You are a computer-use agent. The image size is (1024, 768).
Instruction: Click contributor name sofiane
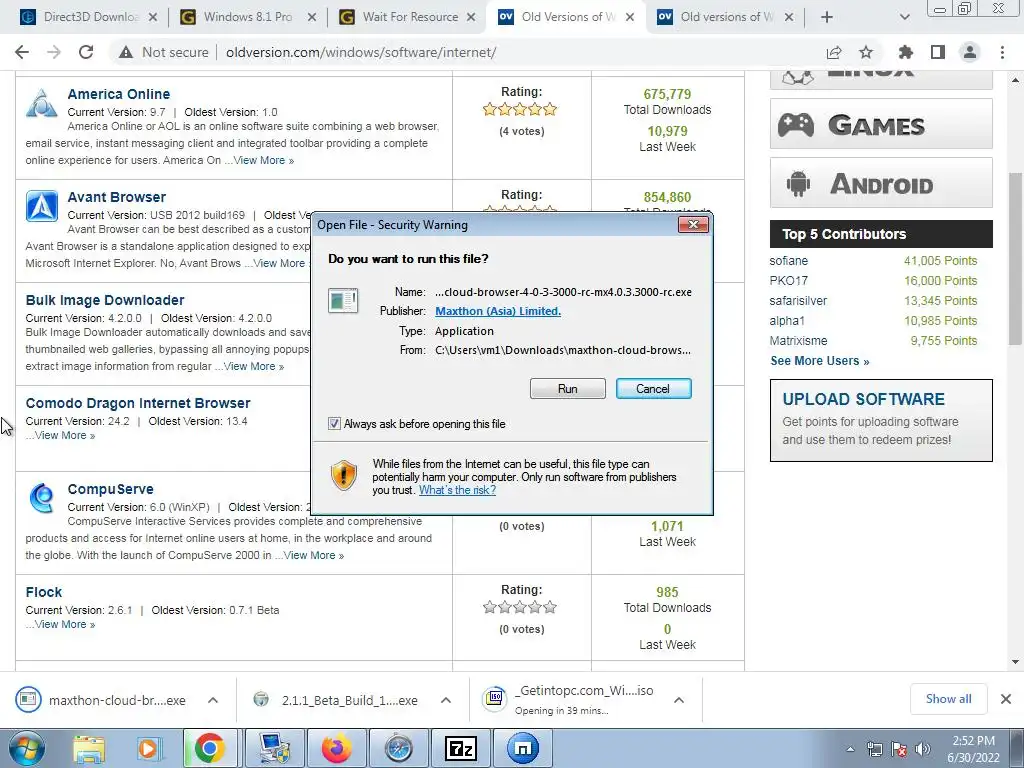tap(788, 261)
